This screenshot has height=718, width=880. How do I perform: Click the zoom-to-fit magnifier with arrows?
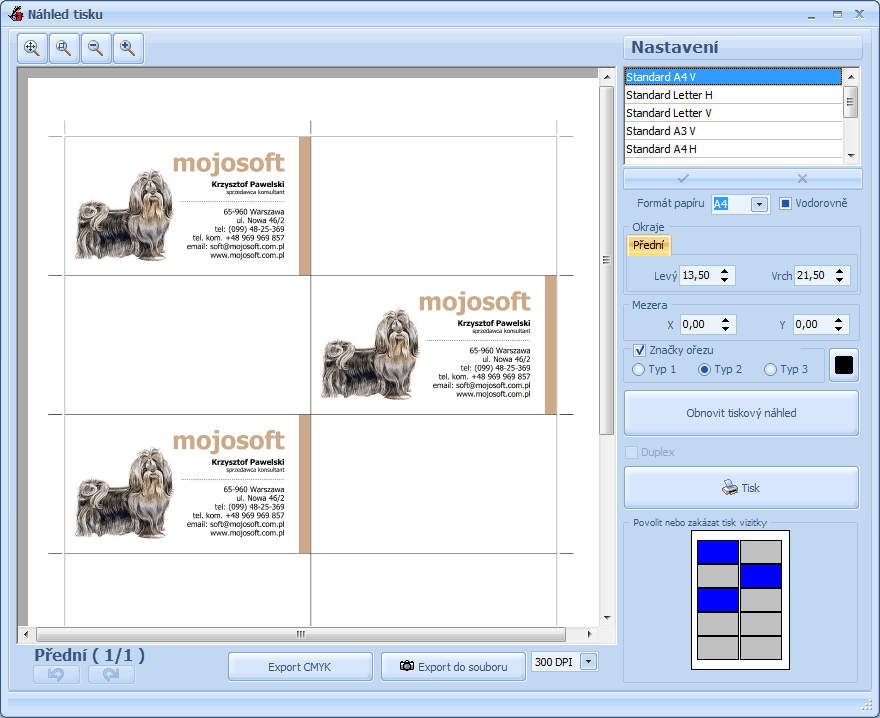32,48
